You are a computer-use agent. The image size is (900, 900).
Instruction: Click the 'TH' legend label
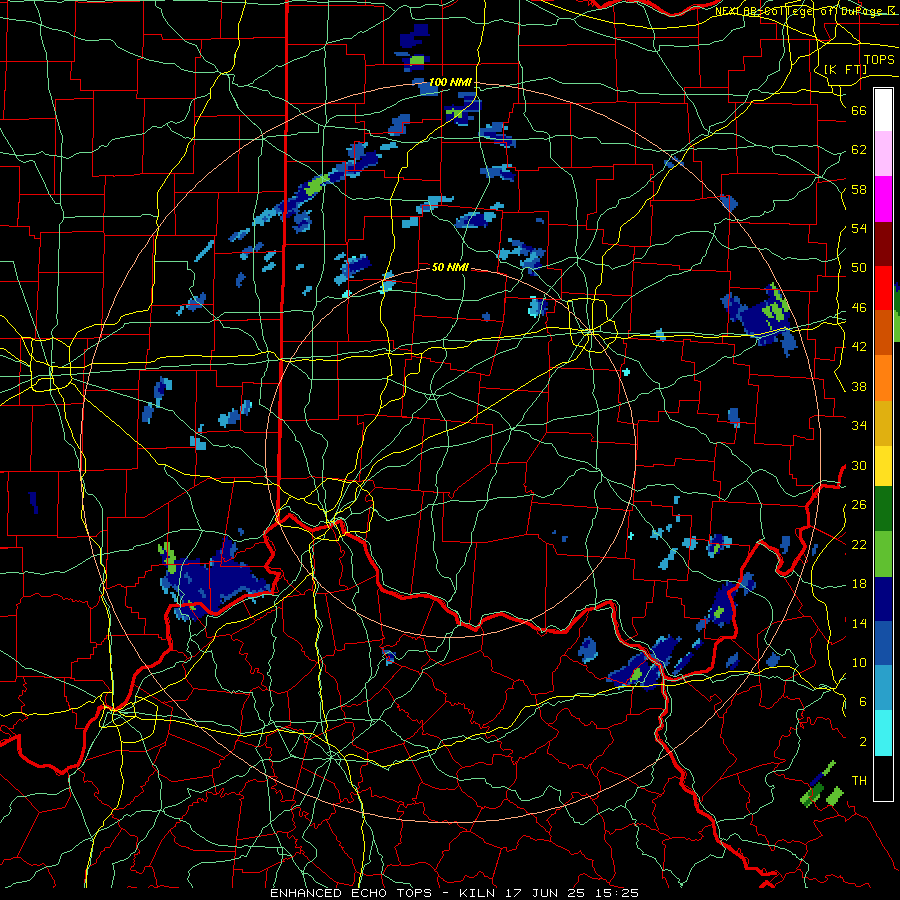tap(859, 781)
